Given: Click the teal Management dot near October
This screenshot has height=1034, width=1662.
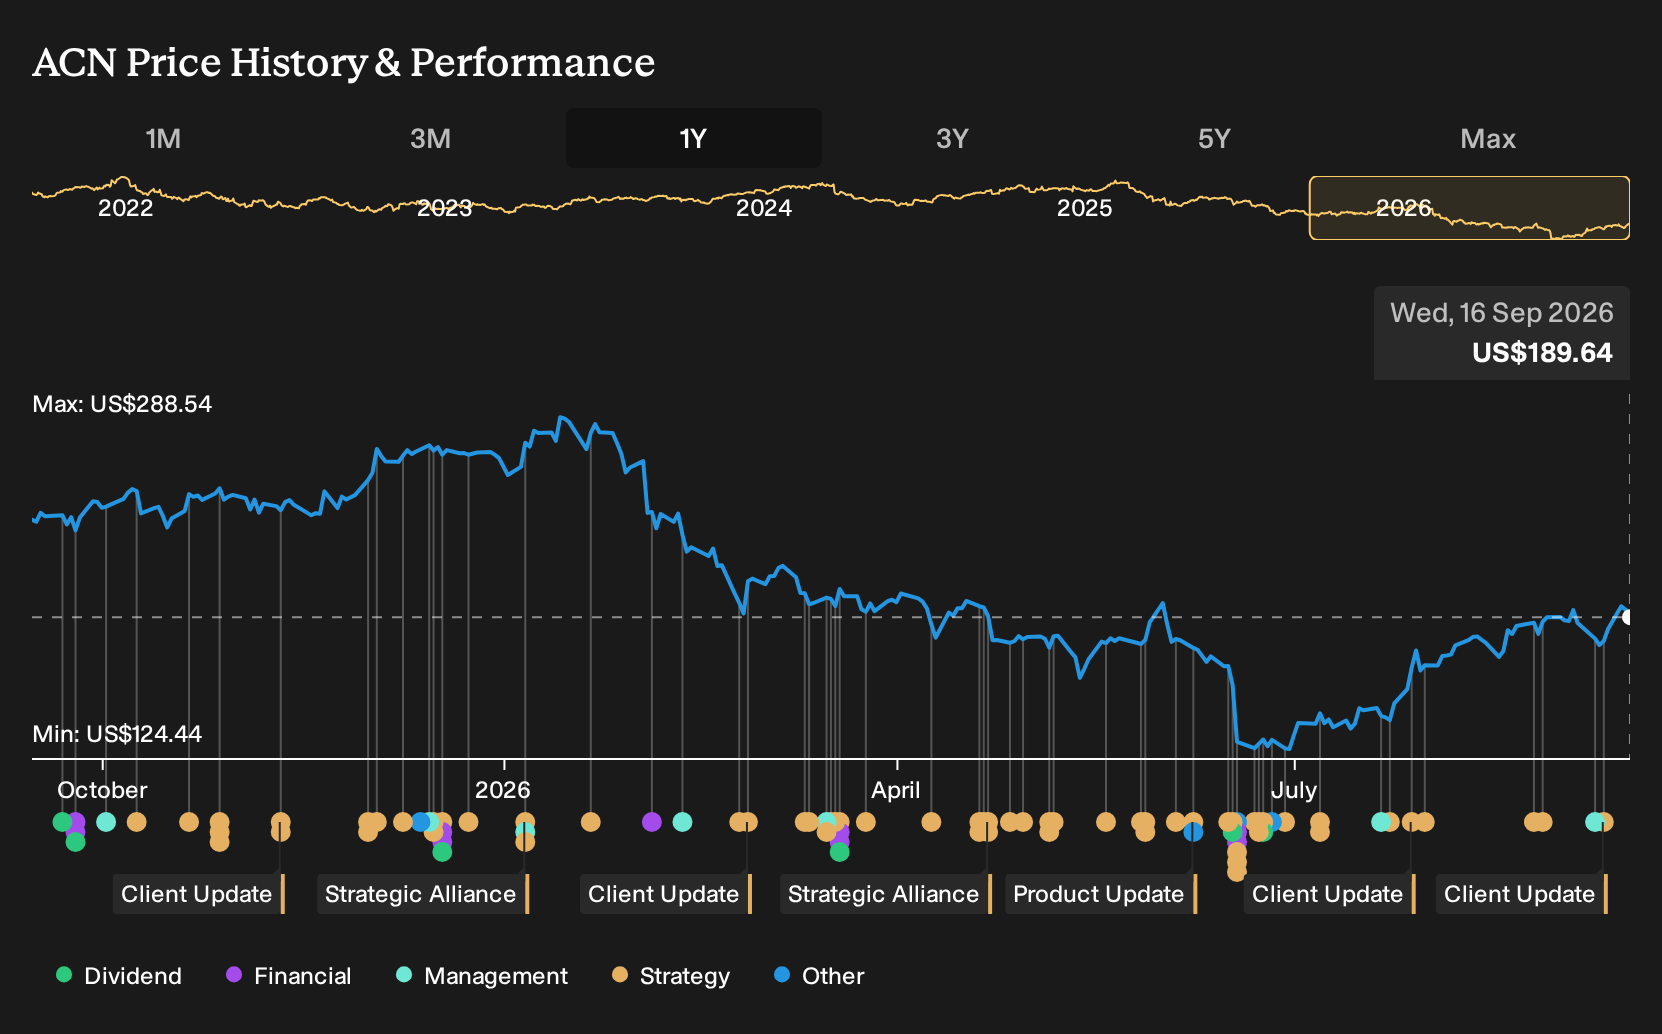Looking at the screenshot, I should click(x=106, y=822).
